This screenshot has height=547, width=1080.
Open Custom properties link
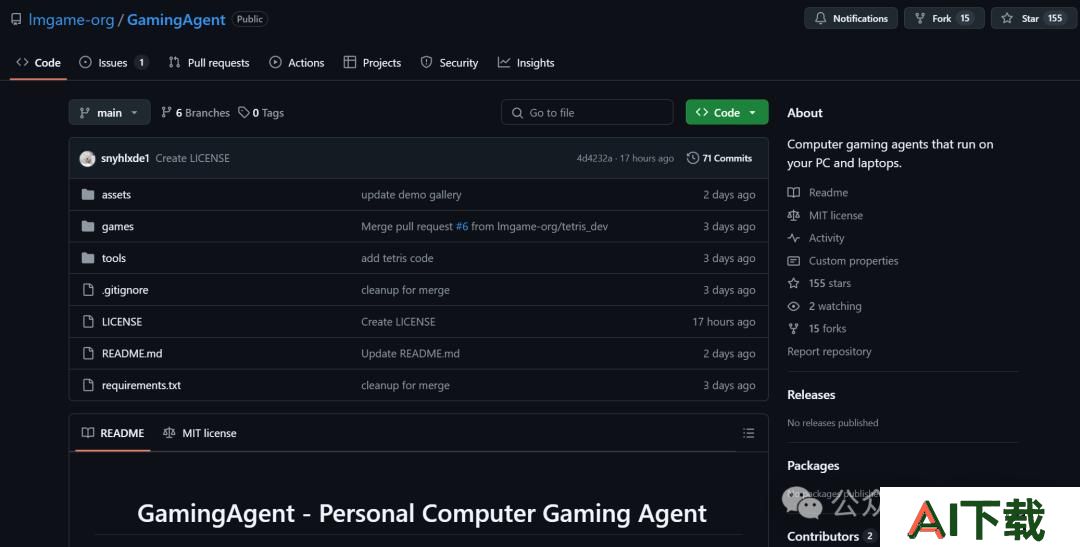pos(843,261)
